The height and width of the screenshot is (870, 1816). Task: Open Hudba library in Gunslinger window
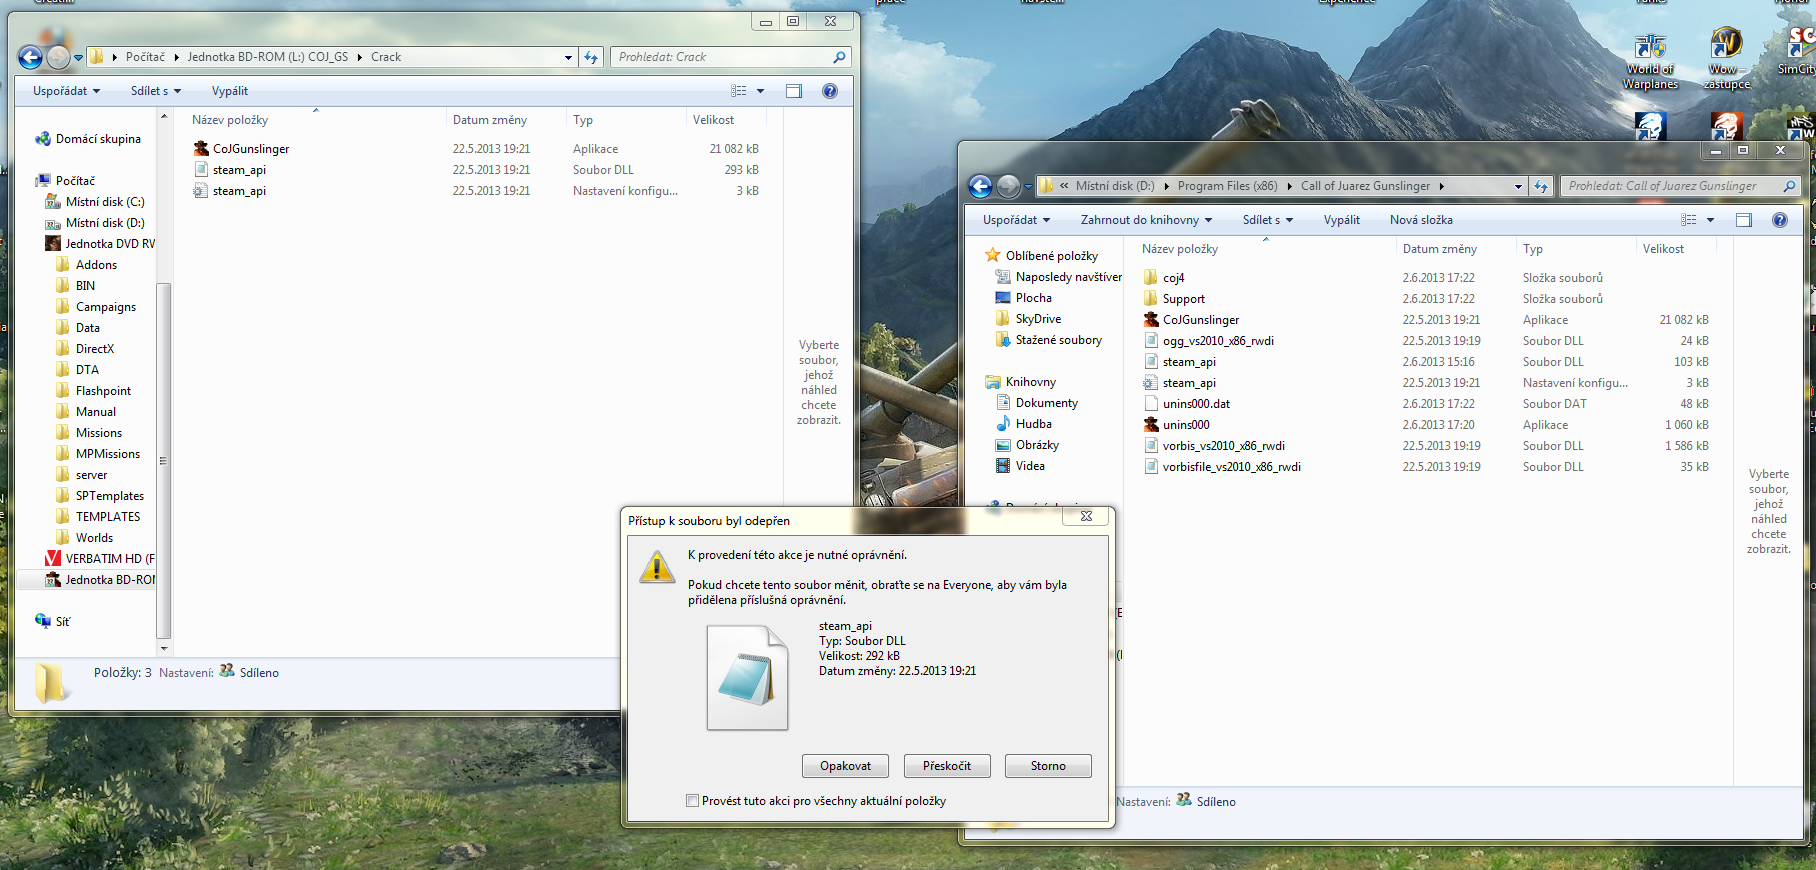pos(1024,424)
